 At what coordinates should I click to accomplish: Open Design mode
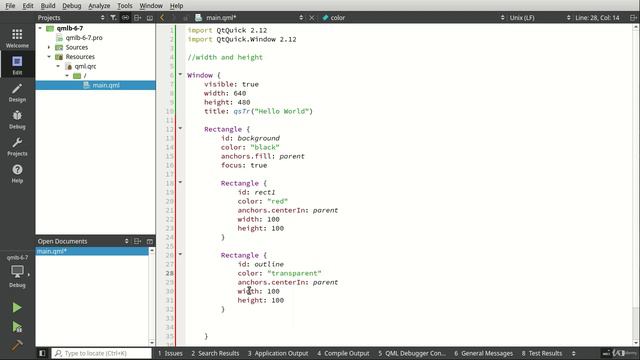[17, 92]
